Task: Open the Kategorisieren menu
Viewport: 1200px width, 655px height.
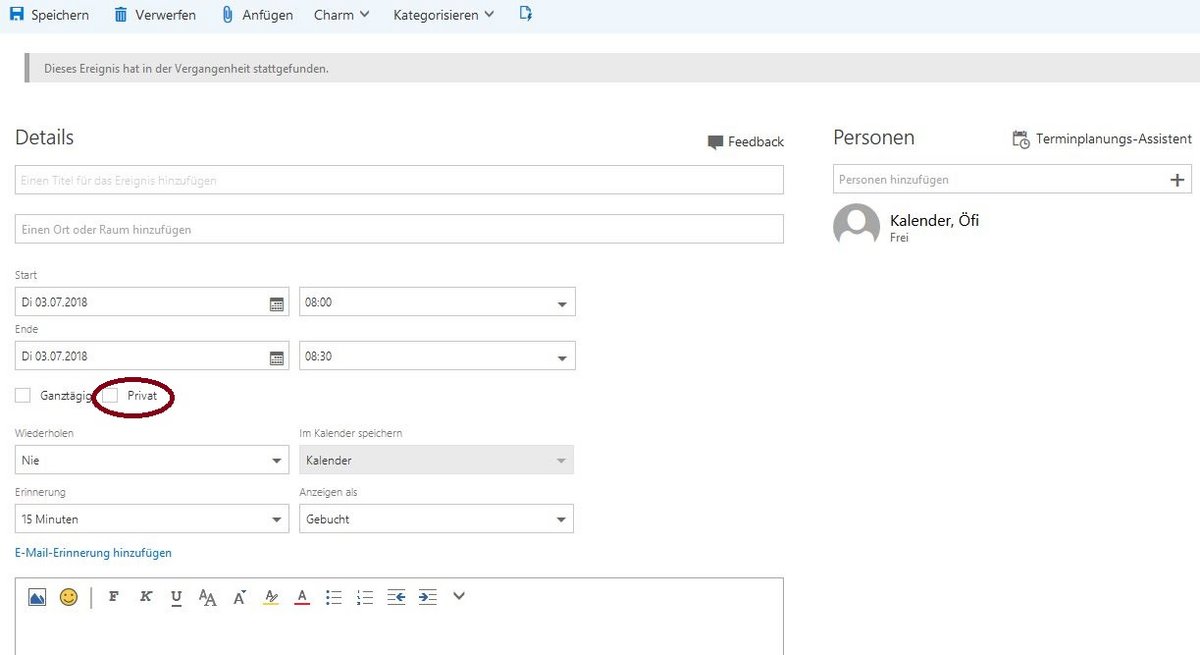Action: [443, 15]
